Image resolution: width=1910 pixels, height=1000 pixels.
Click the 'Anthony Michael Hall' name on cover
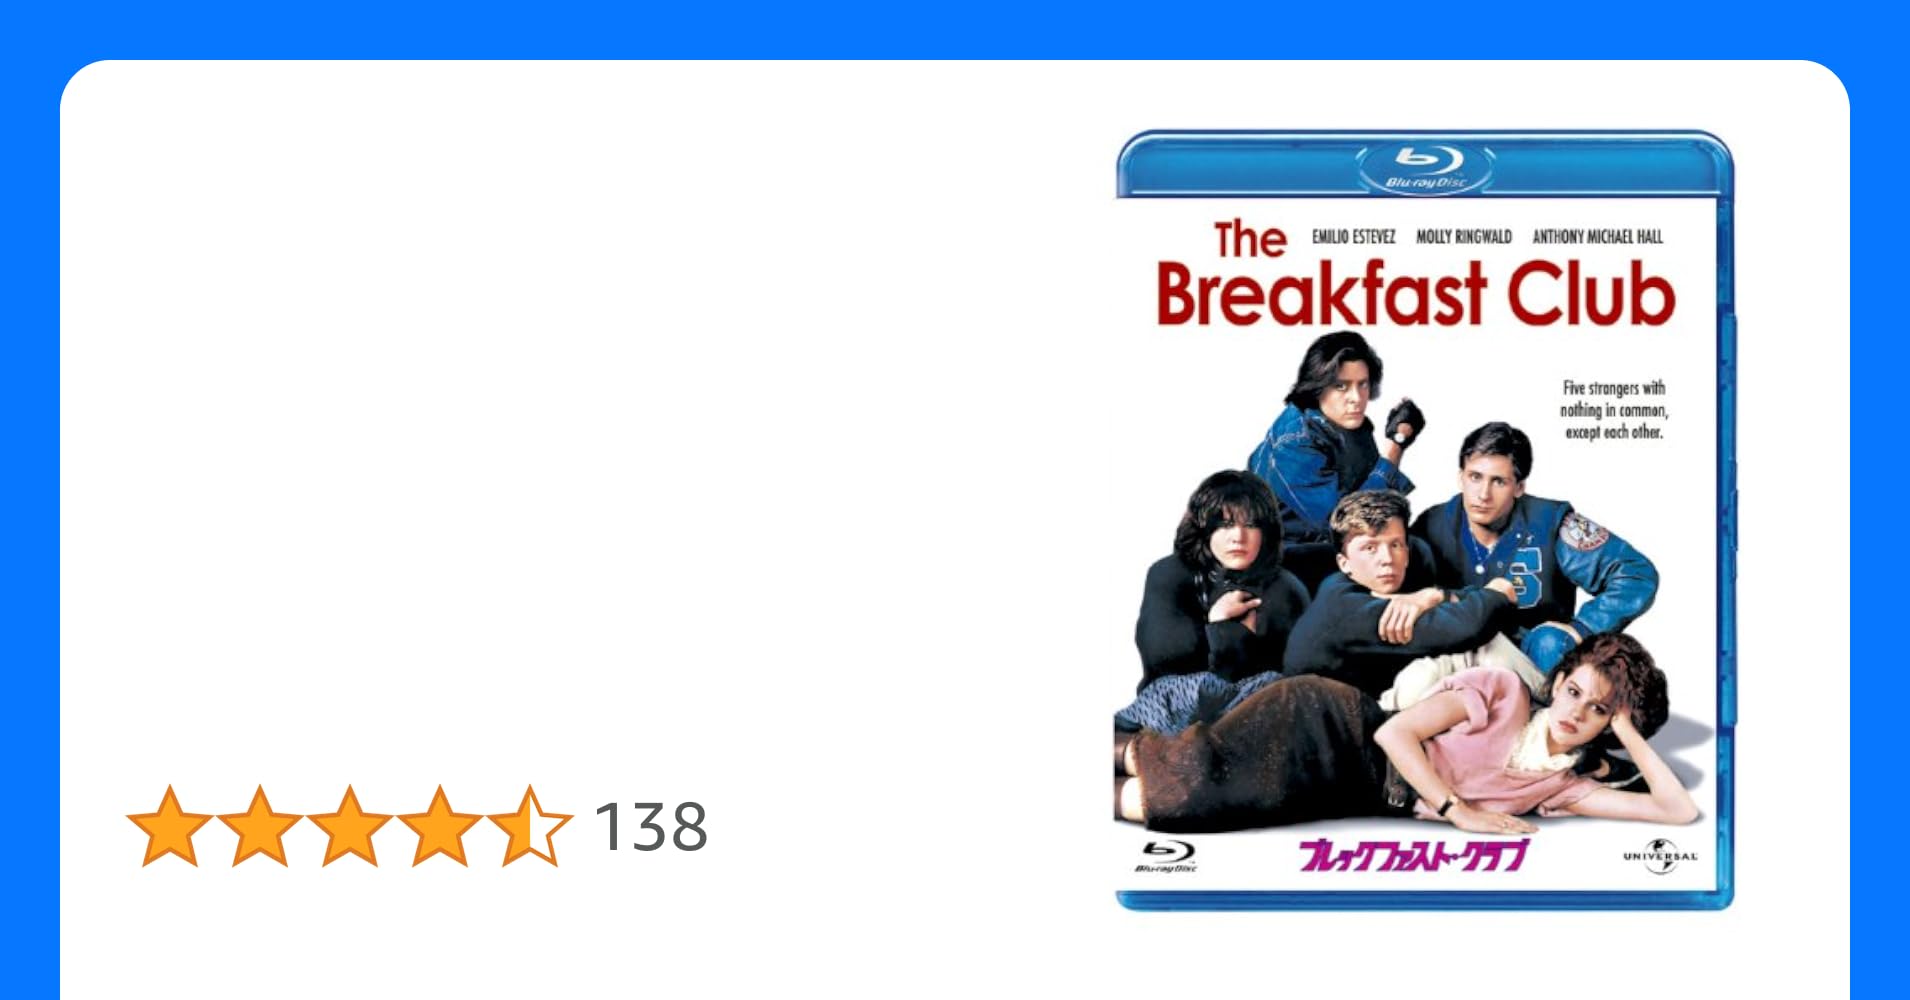point(1598,237)
